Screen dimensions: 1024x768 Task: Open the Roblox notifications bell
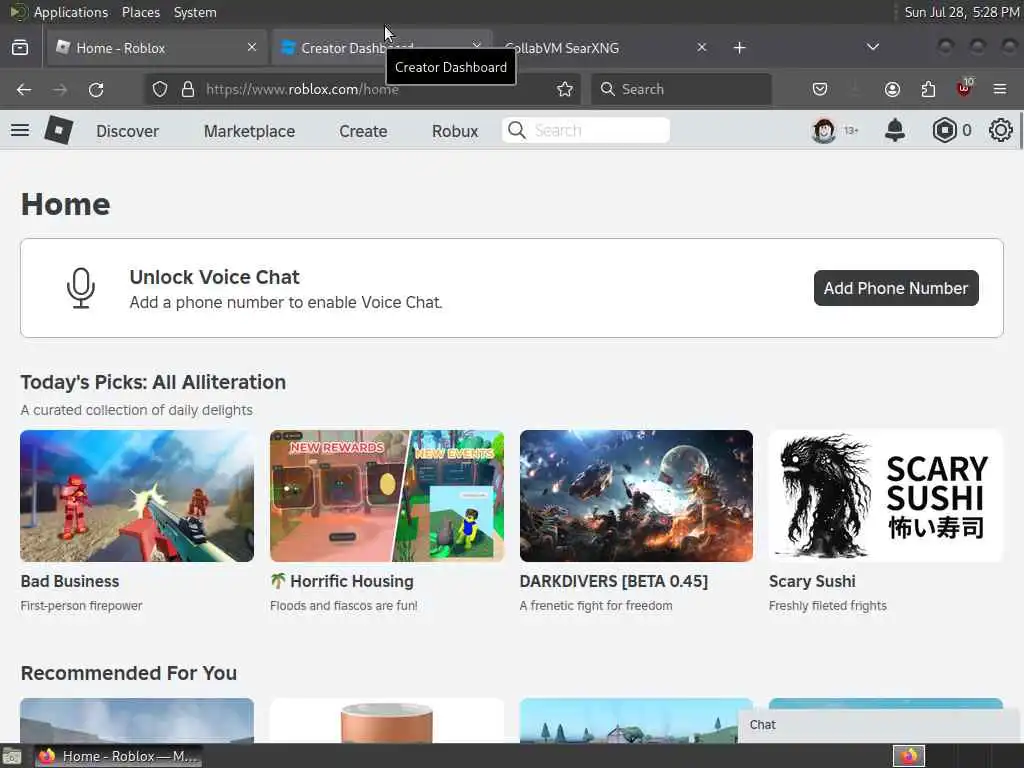tap(895, 130)
